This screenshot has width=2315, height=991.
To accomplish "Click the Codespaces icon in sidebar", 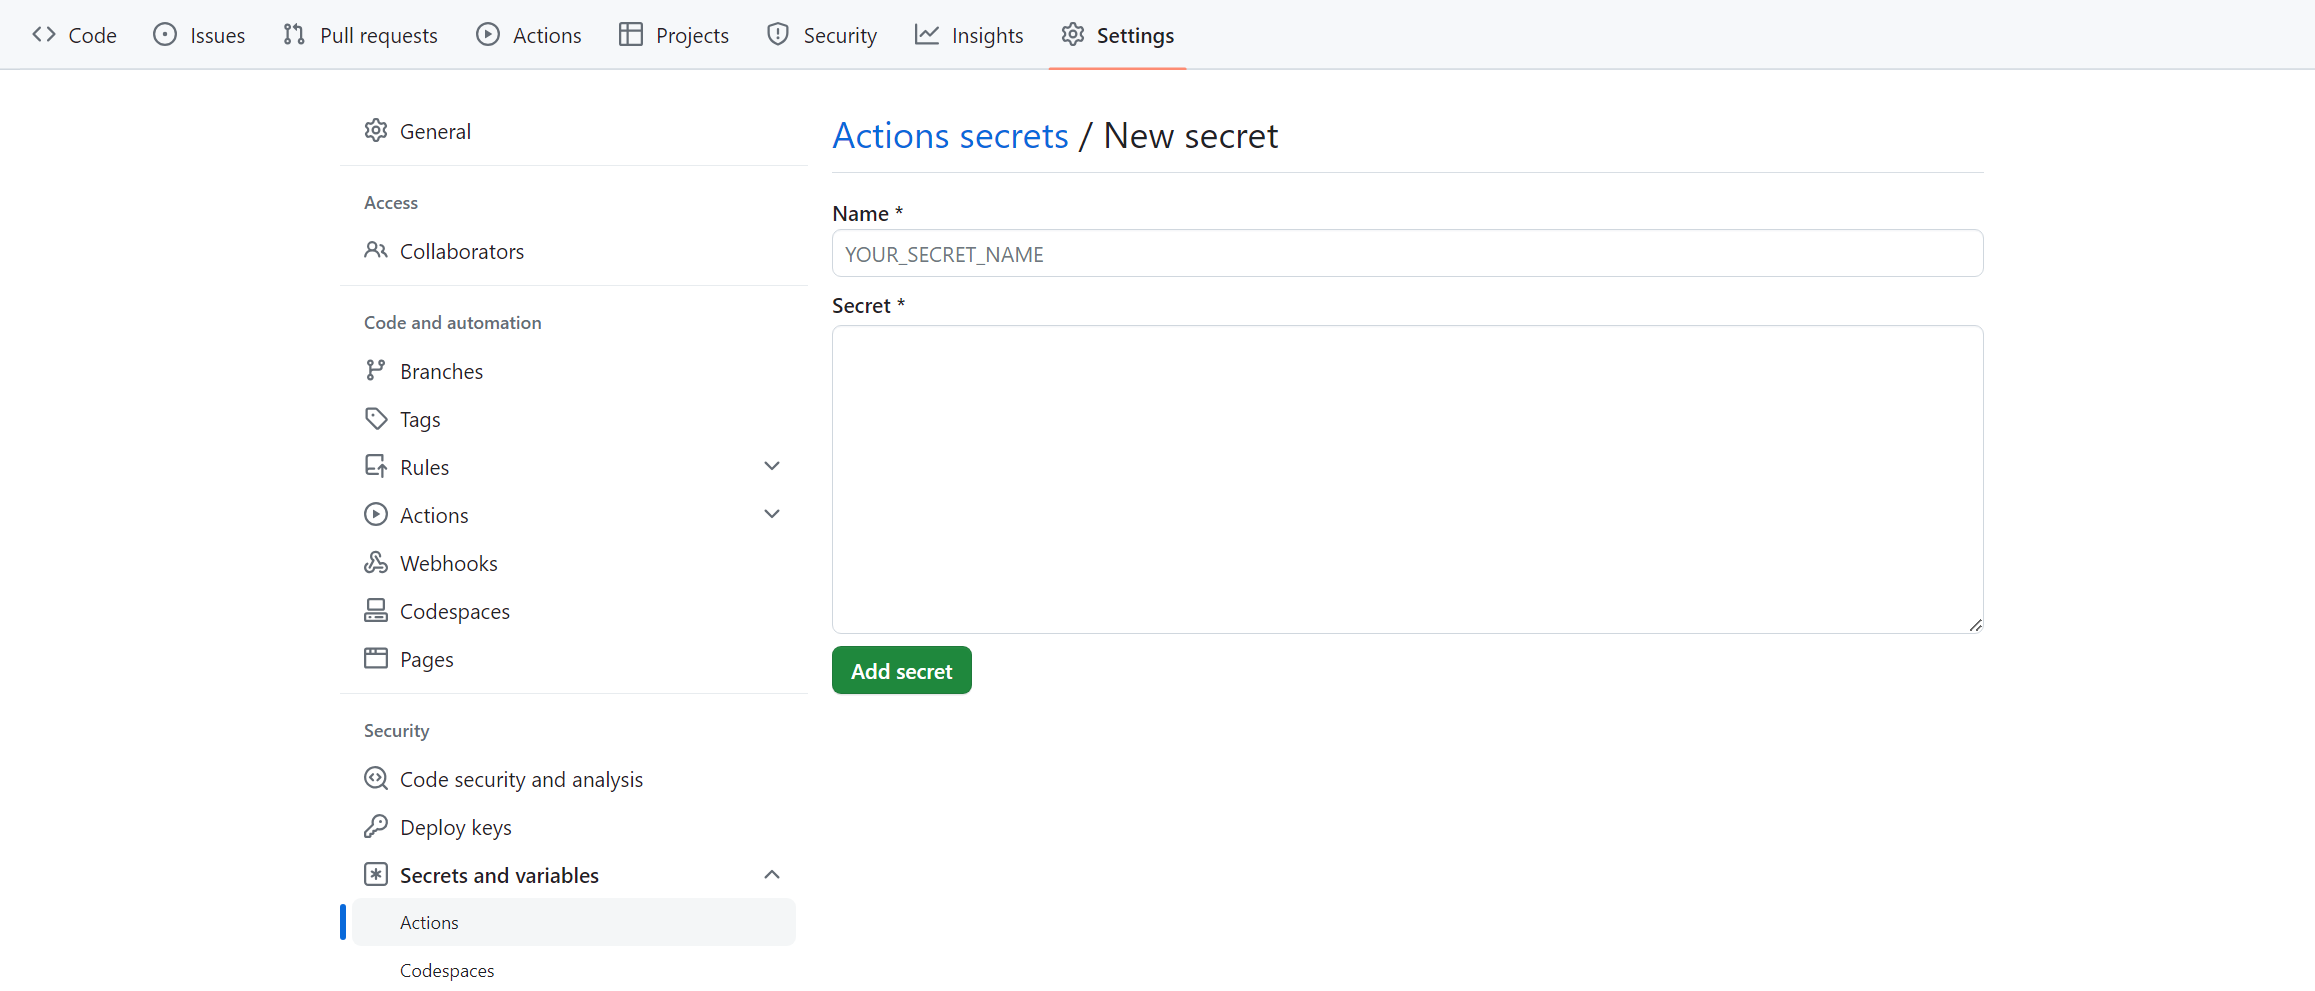I will pos(376,611).
